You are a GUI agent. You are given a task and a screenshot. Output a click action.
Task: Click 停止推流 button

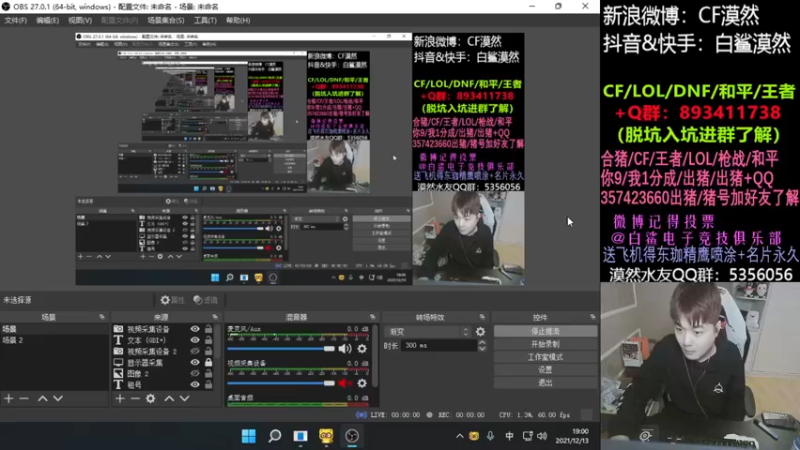(x=545, y=332)
